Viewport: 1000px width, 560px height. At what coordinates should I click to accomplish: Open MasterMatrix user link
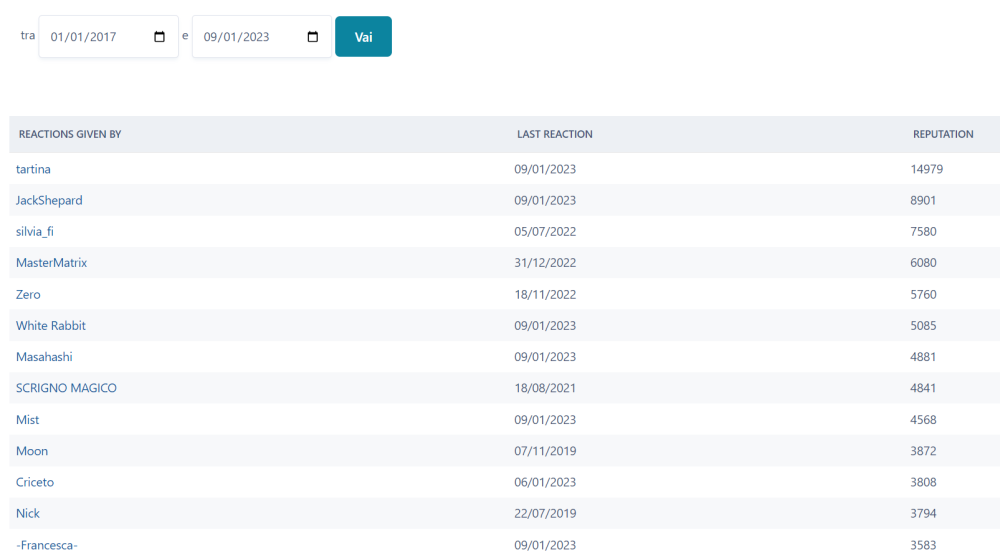pyautogui.click(x=51, y=263)
